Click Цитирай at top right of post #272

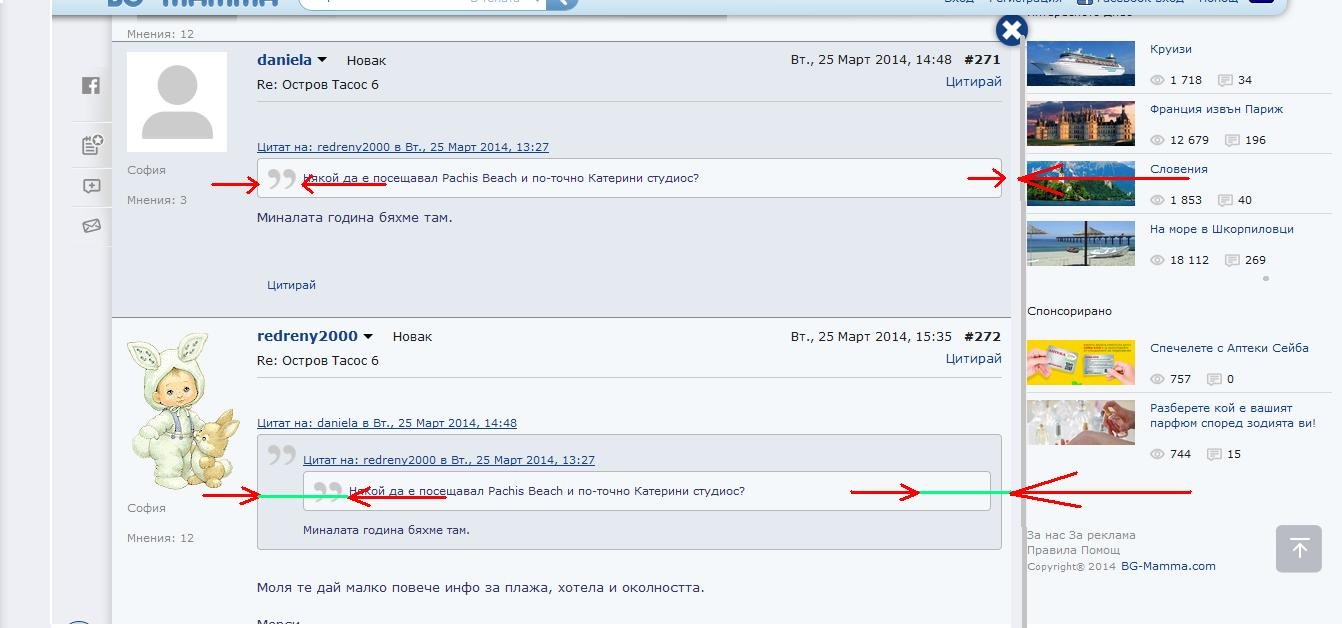pyautogui.click(x=973, y=359)
